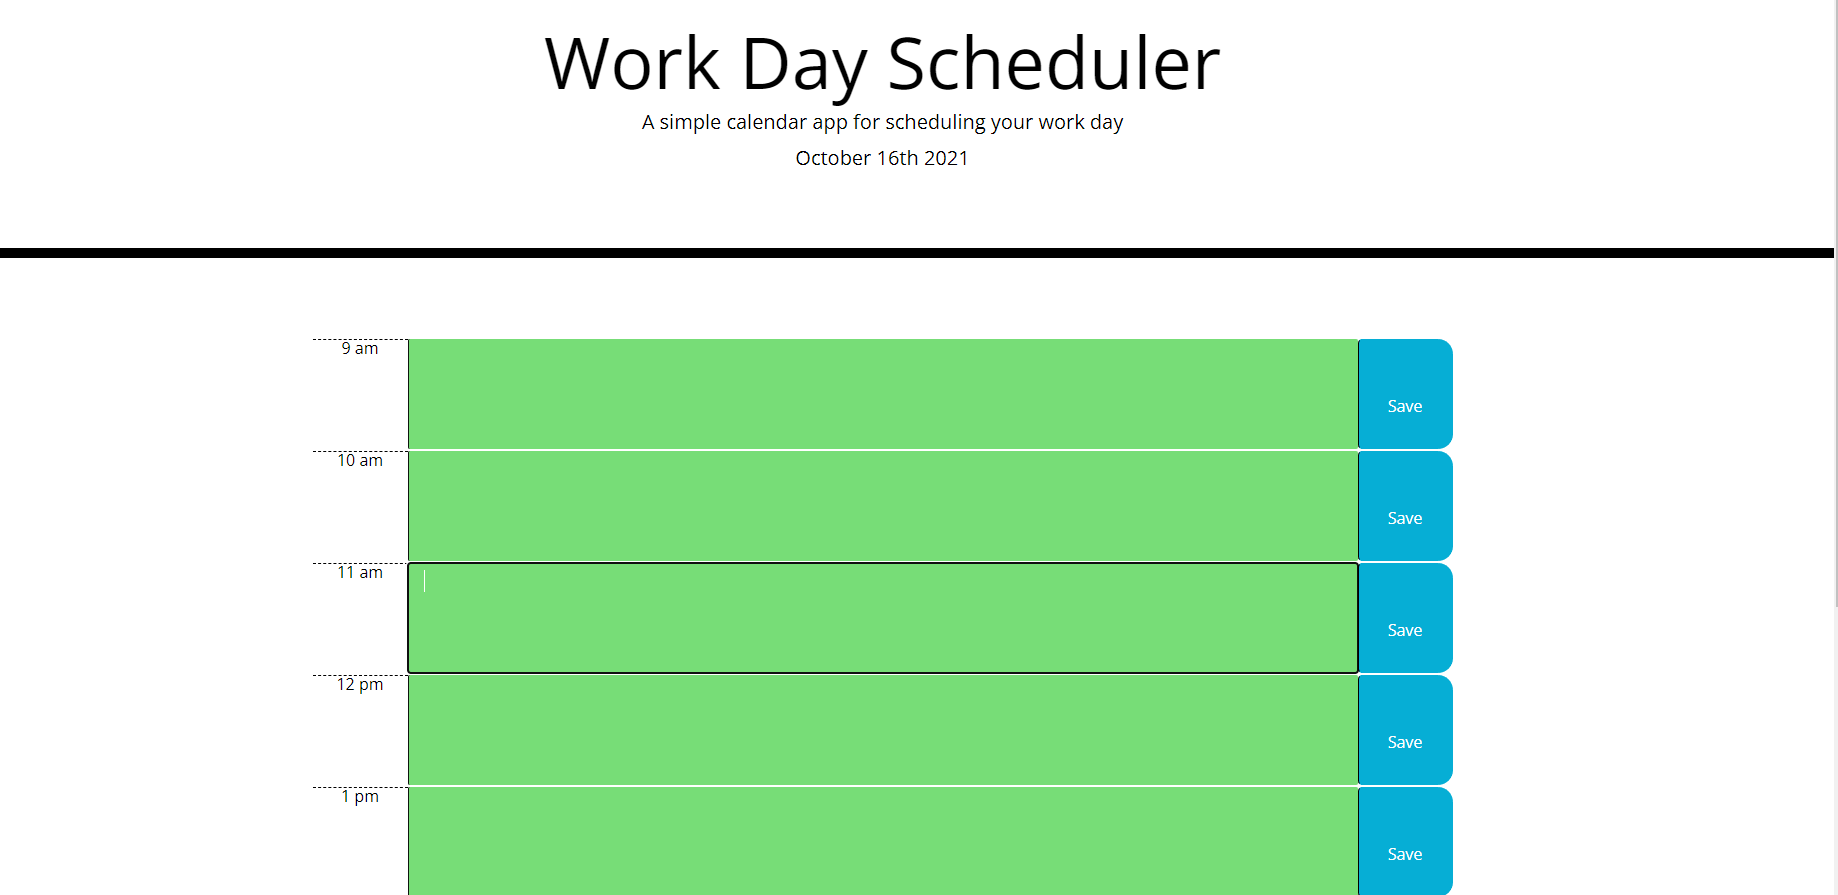The image size is (1838, 895).
Task: Save the 11 am time block entry
Action: [1404, 630]
